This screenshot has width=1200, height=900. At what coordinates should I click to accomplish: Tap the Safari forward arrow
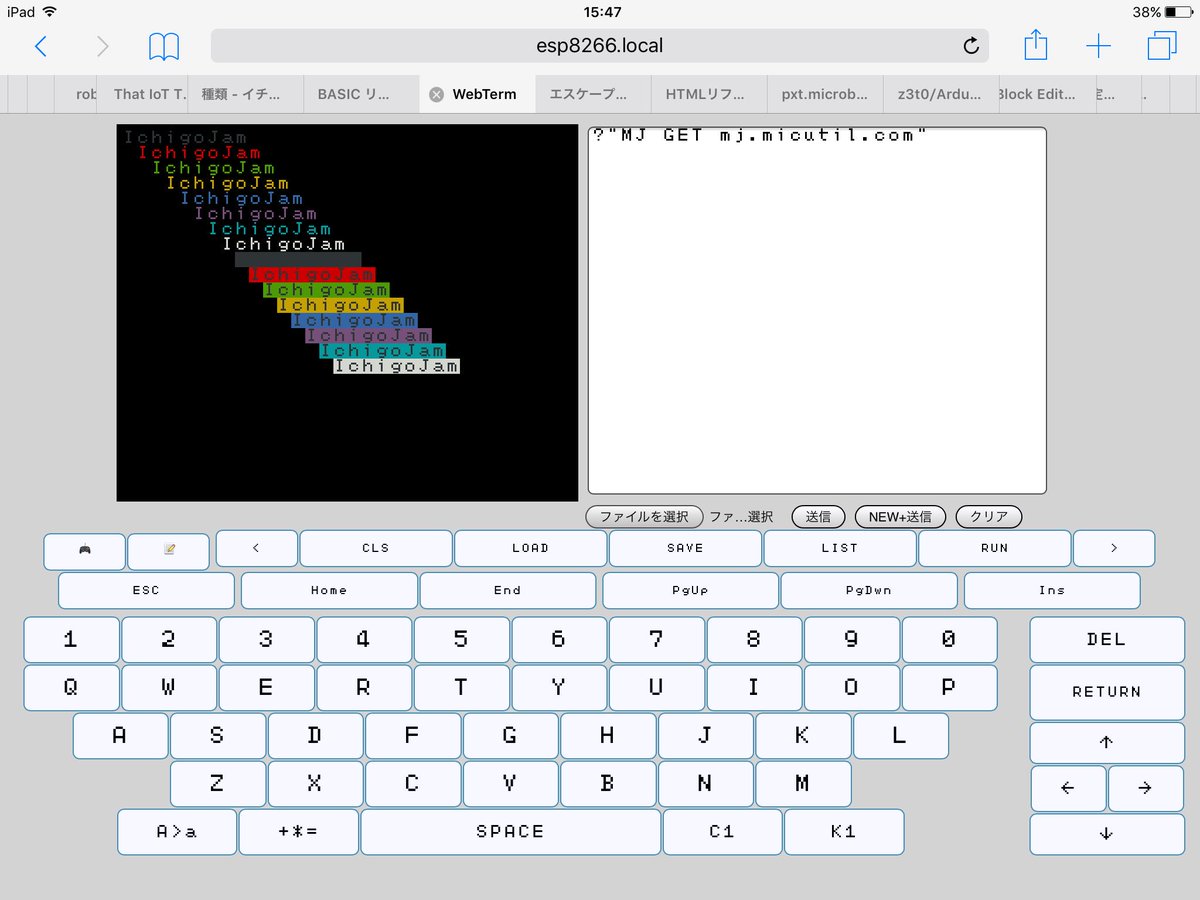[x=102, y=46]
